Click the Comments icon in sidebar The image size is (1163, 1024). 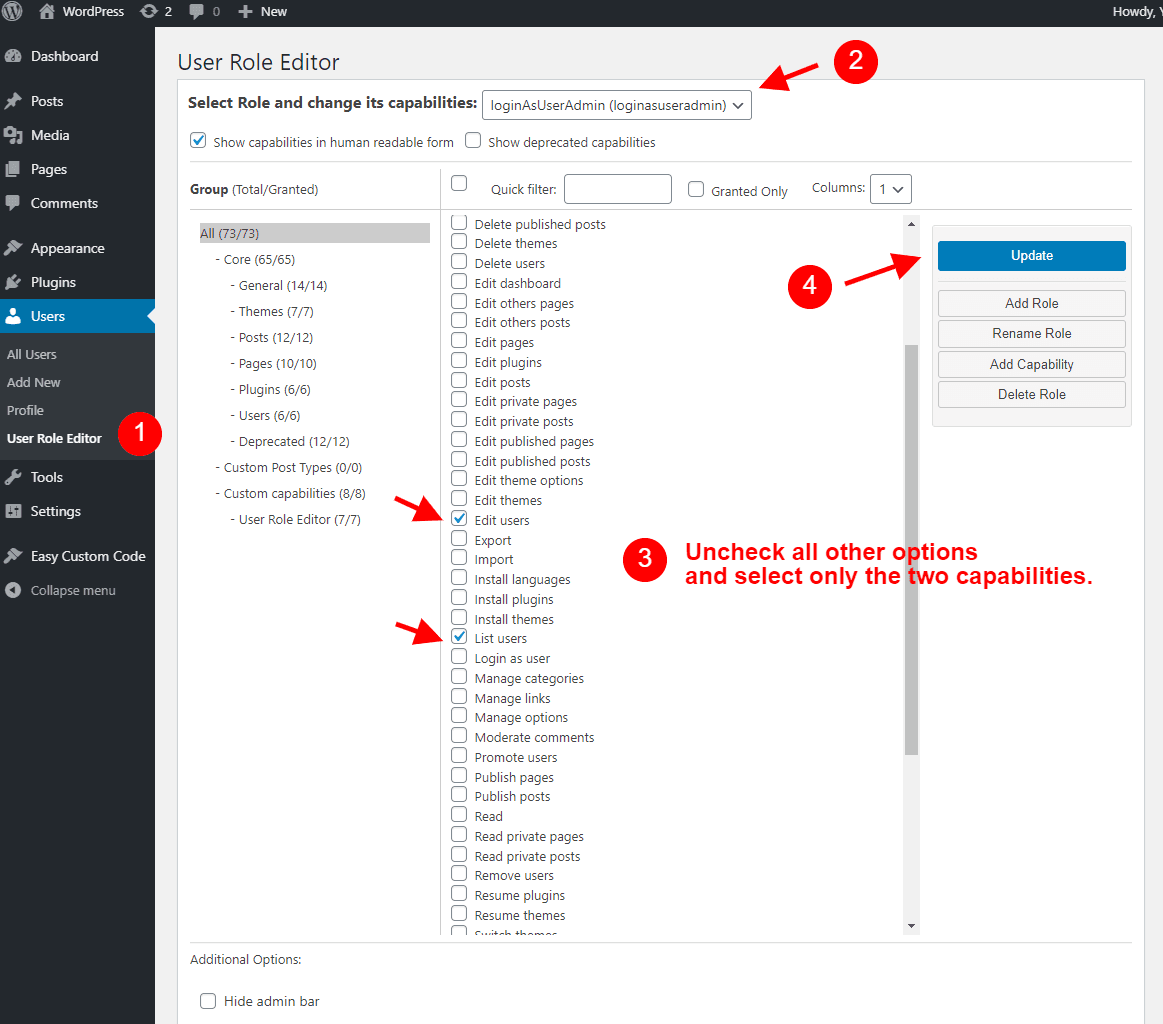point(13,202)
